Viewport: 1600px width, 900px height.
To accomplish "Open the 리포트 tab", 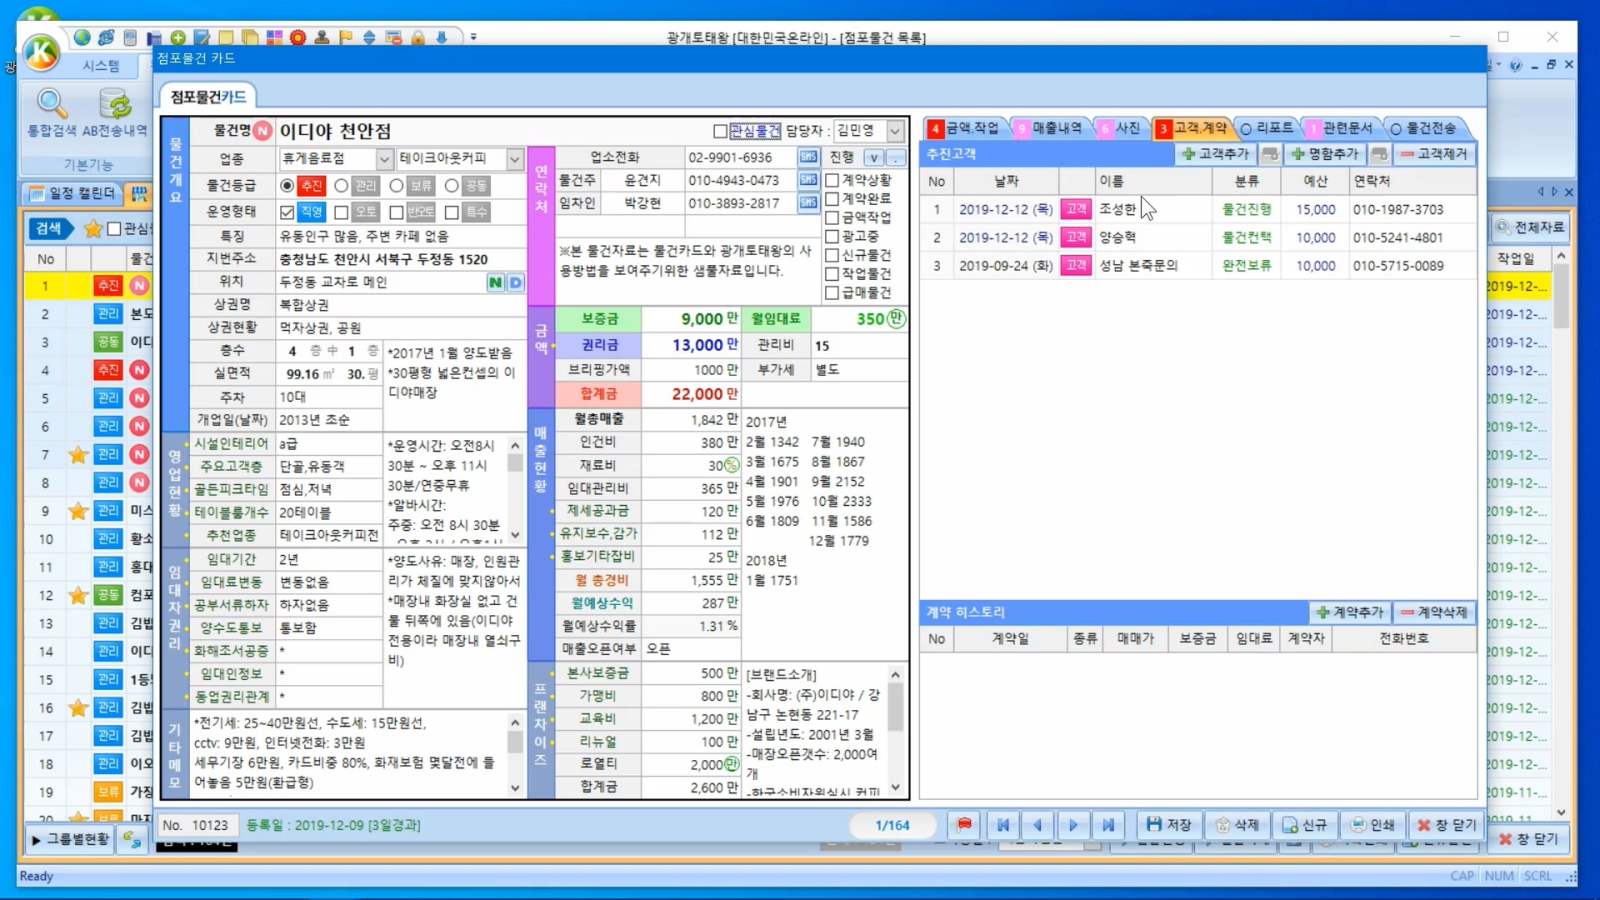I will (1267, 128).
